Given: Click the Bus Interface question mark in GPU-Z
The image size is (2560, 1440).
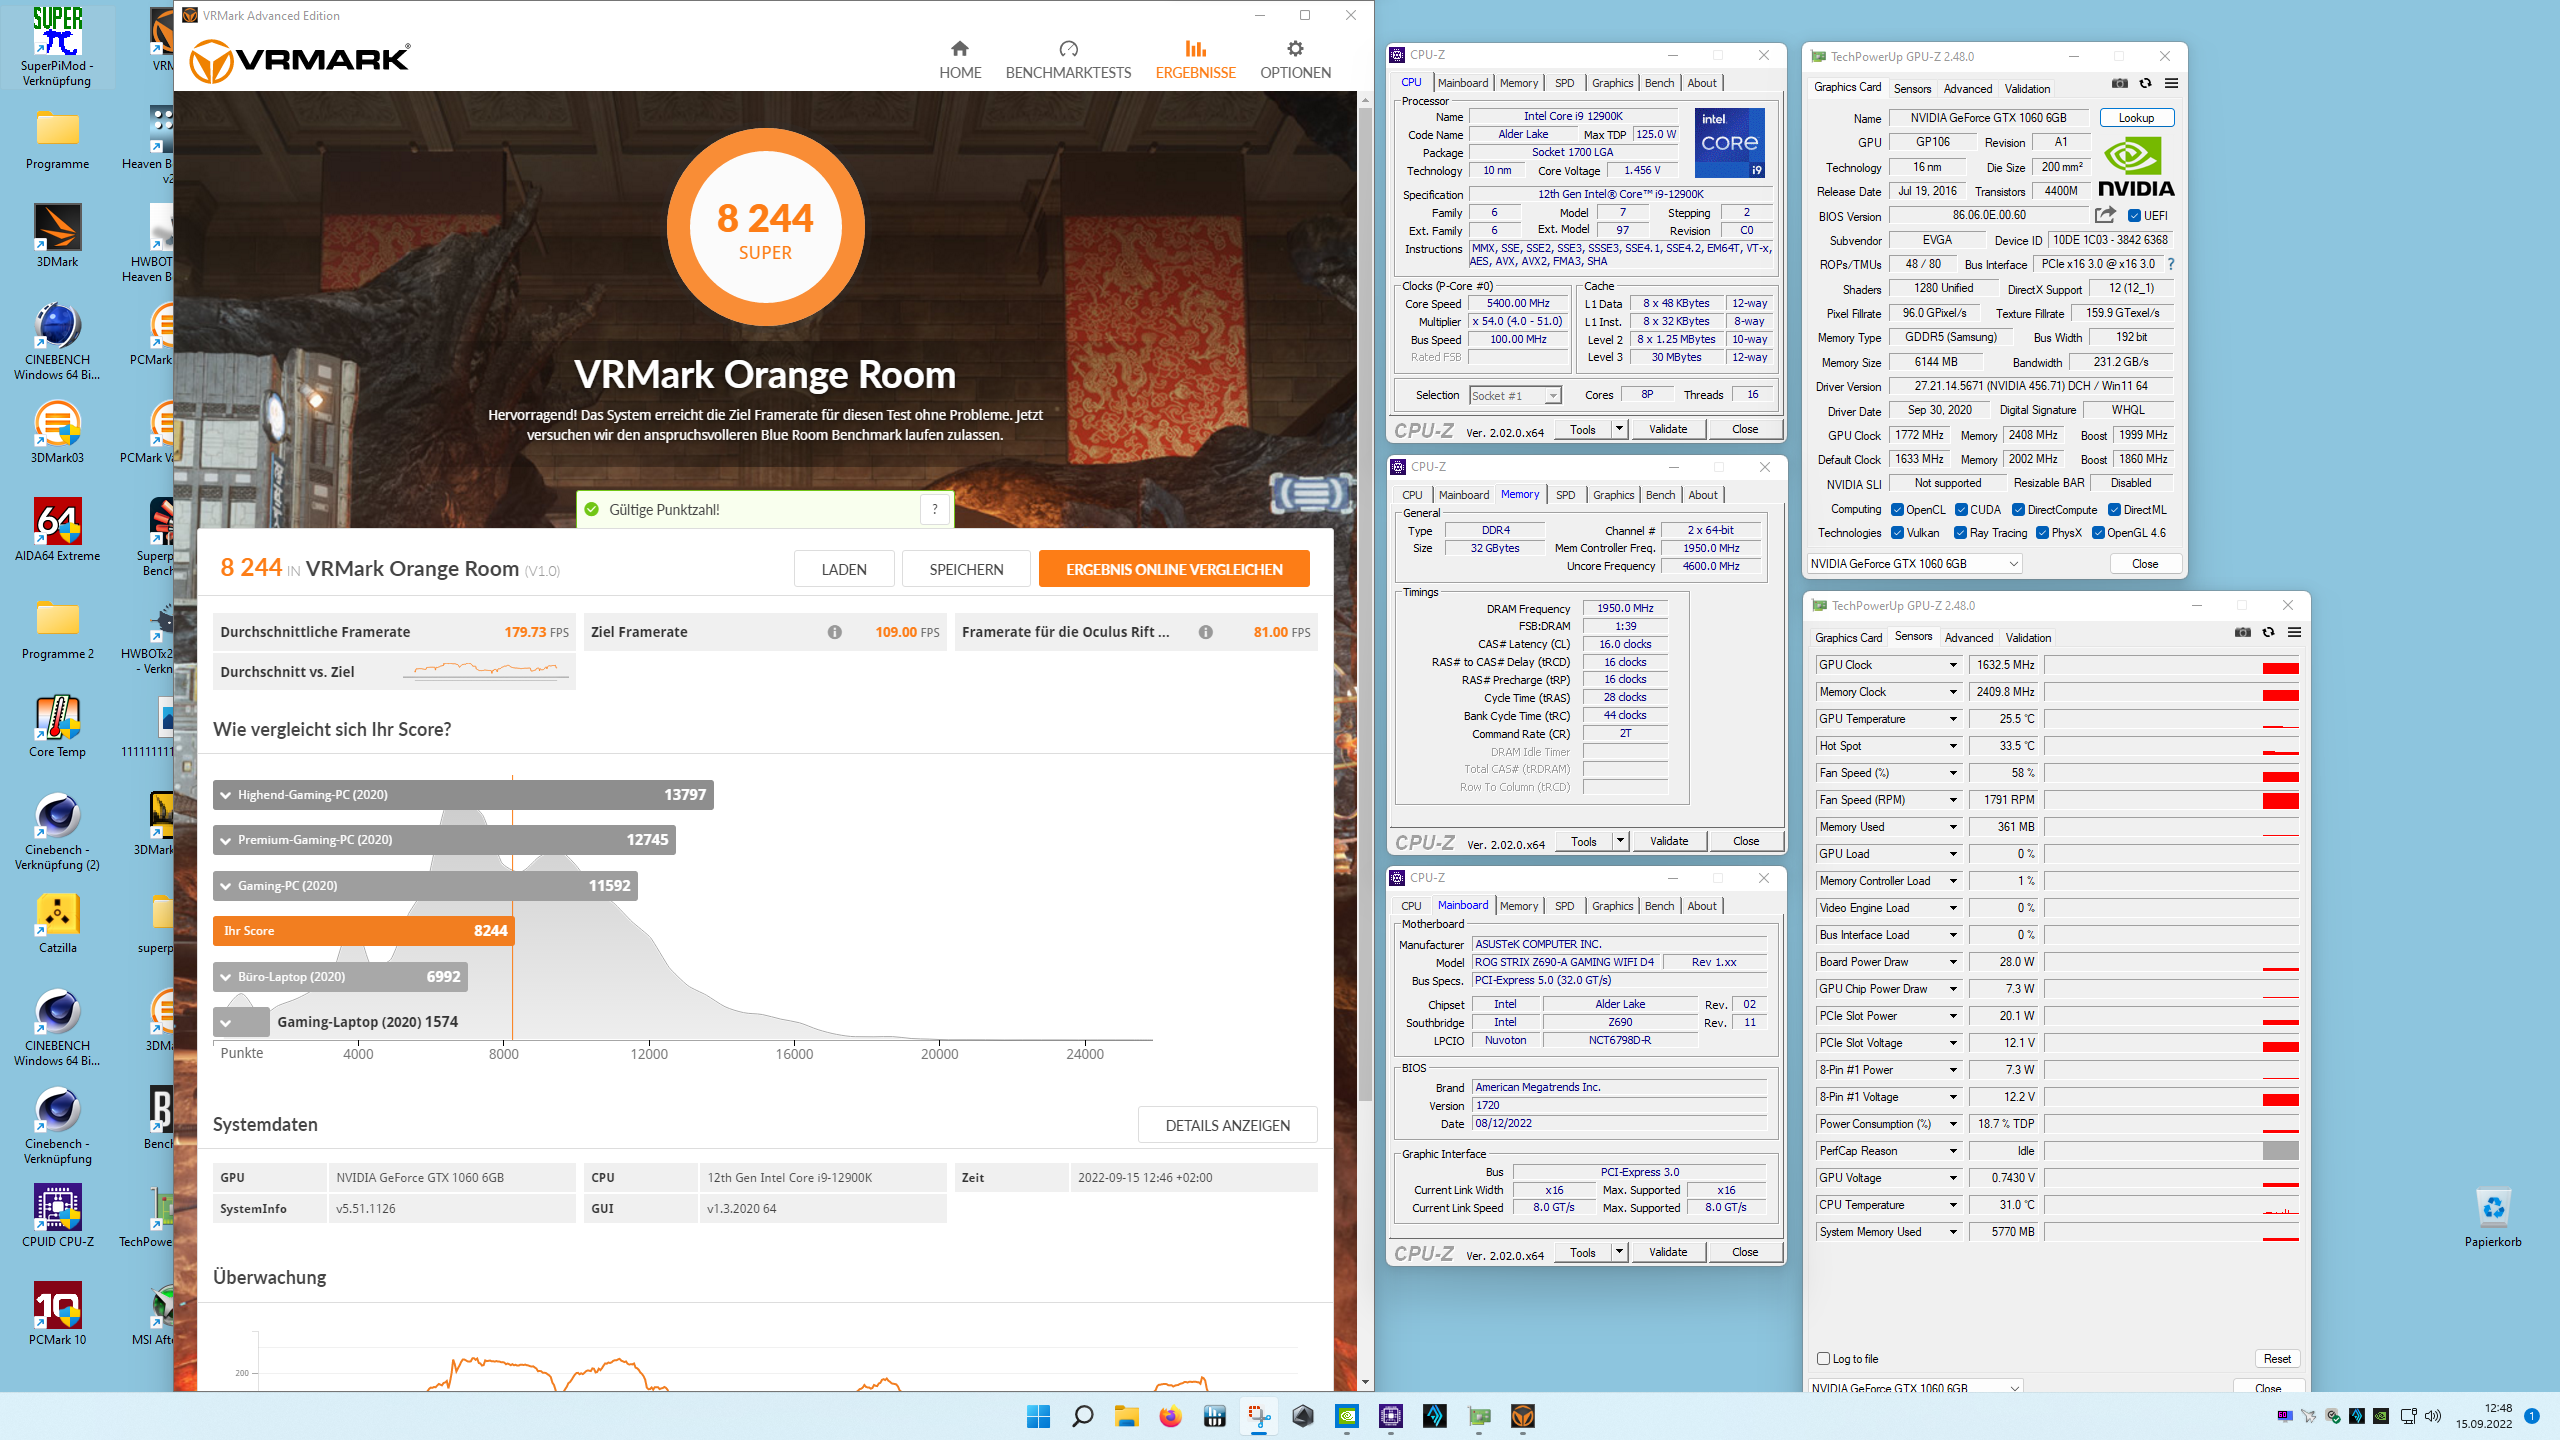Looking at the screenshot, I should click(x=2171, y=264).
